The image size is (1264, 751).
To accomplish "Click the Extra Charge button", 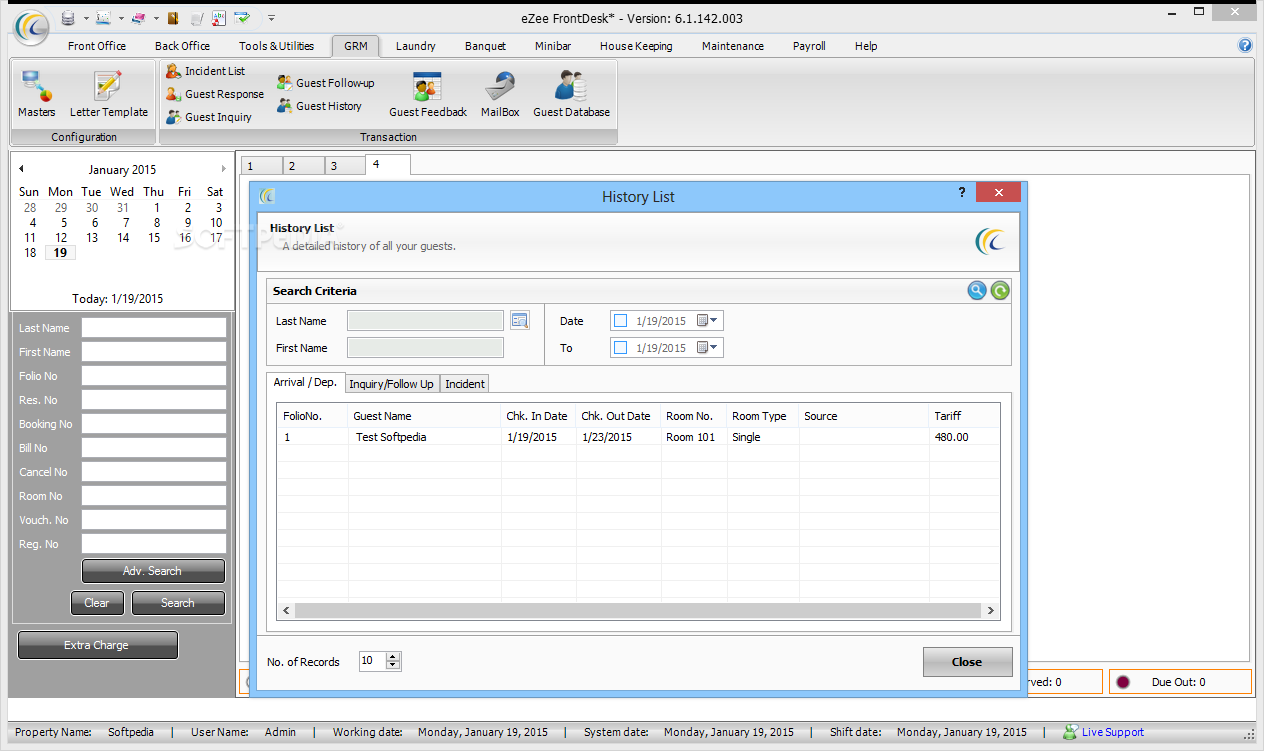I will (x=97, y=645).
